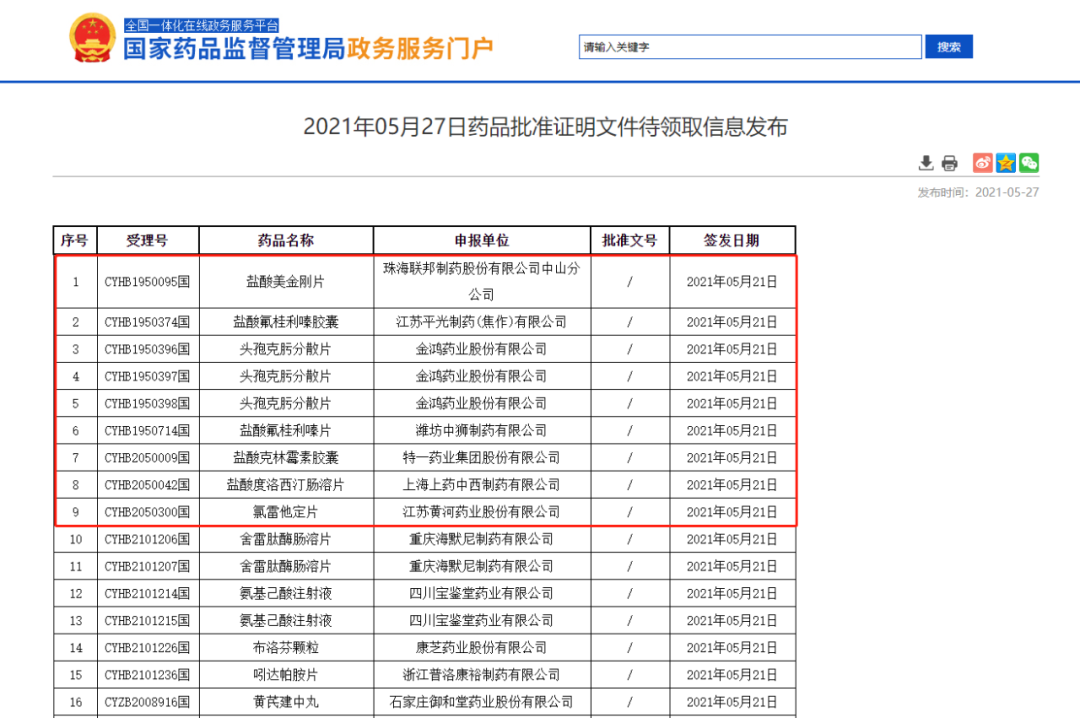Select date 2021年05月21日 in row 16
Image resolution: width=1080 pixels, height=718 pixels.
tap(731, 702)
